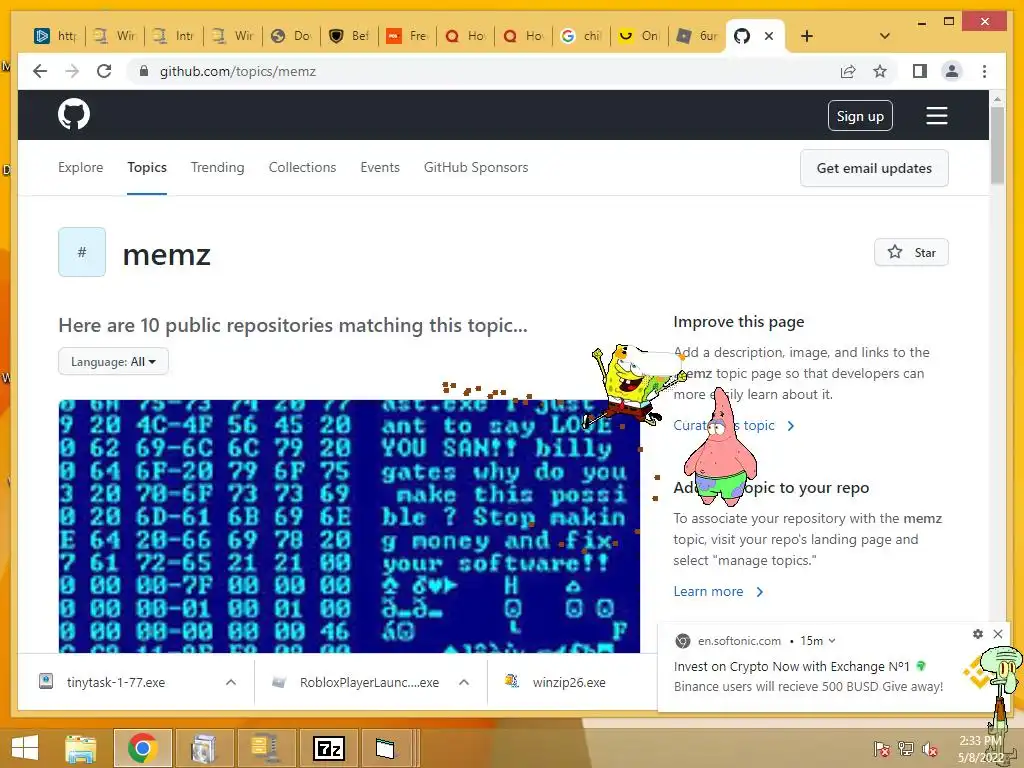Viewport: 1024px width, 768px height.
Task: Open the Windows Start button
Action: coord(25,748)
